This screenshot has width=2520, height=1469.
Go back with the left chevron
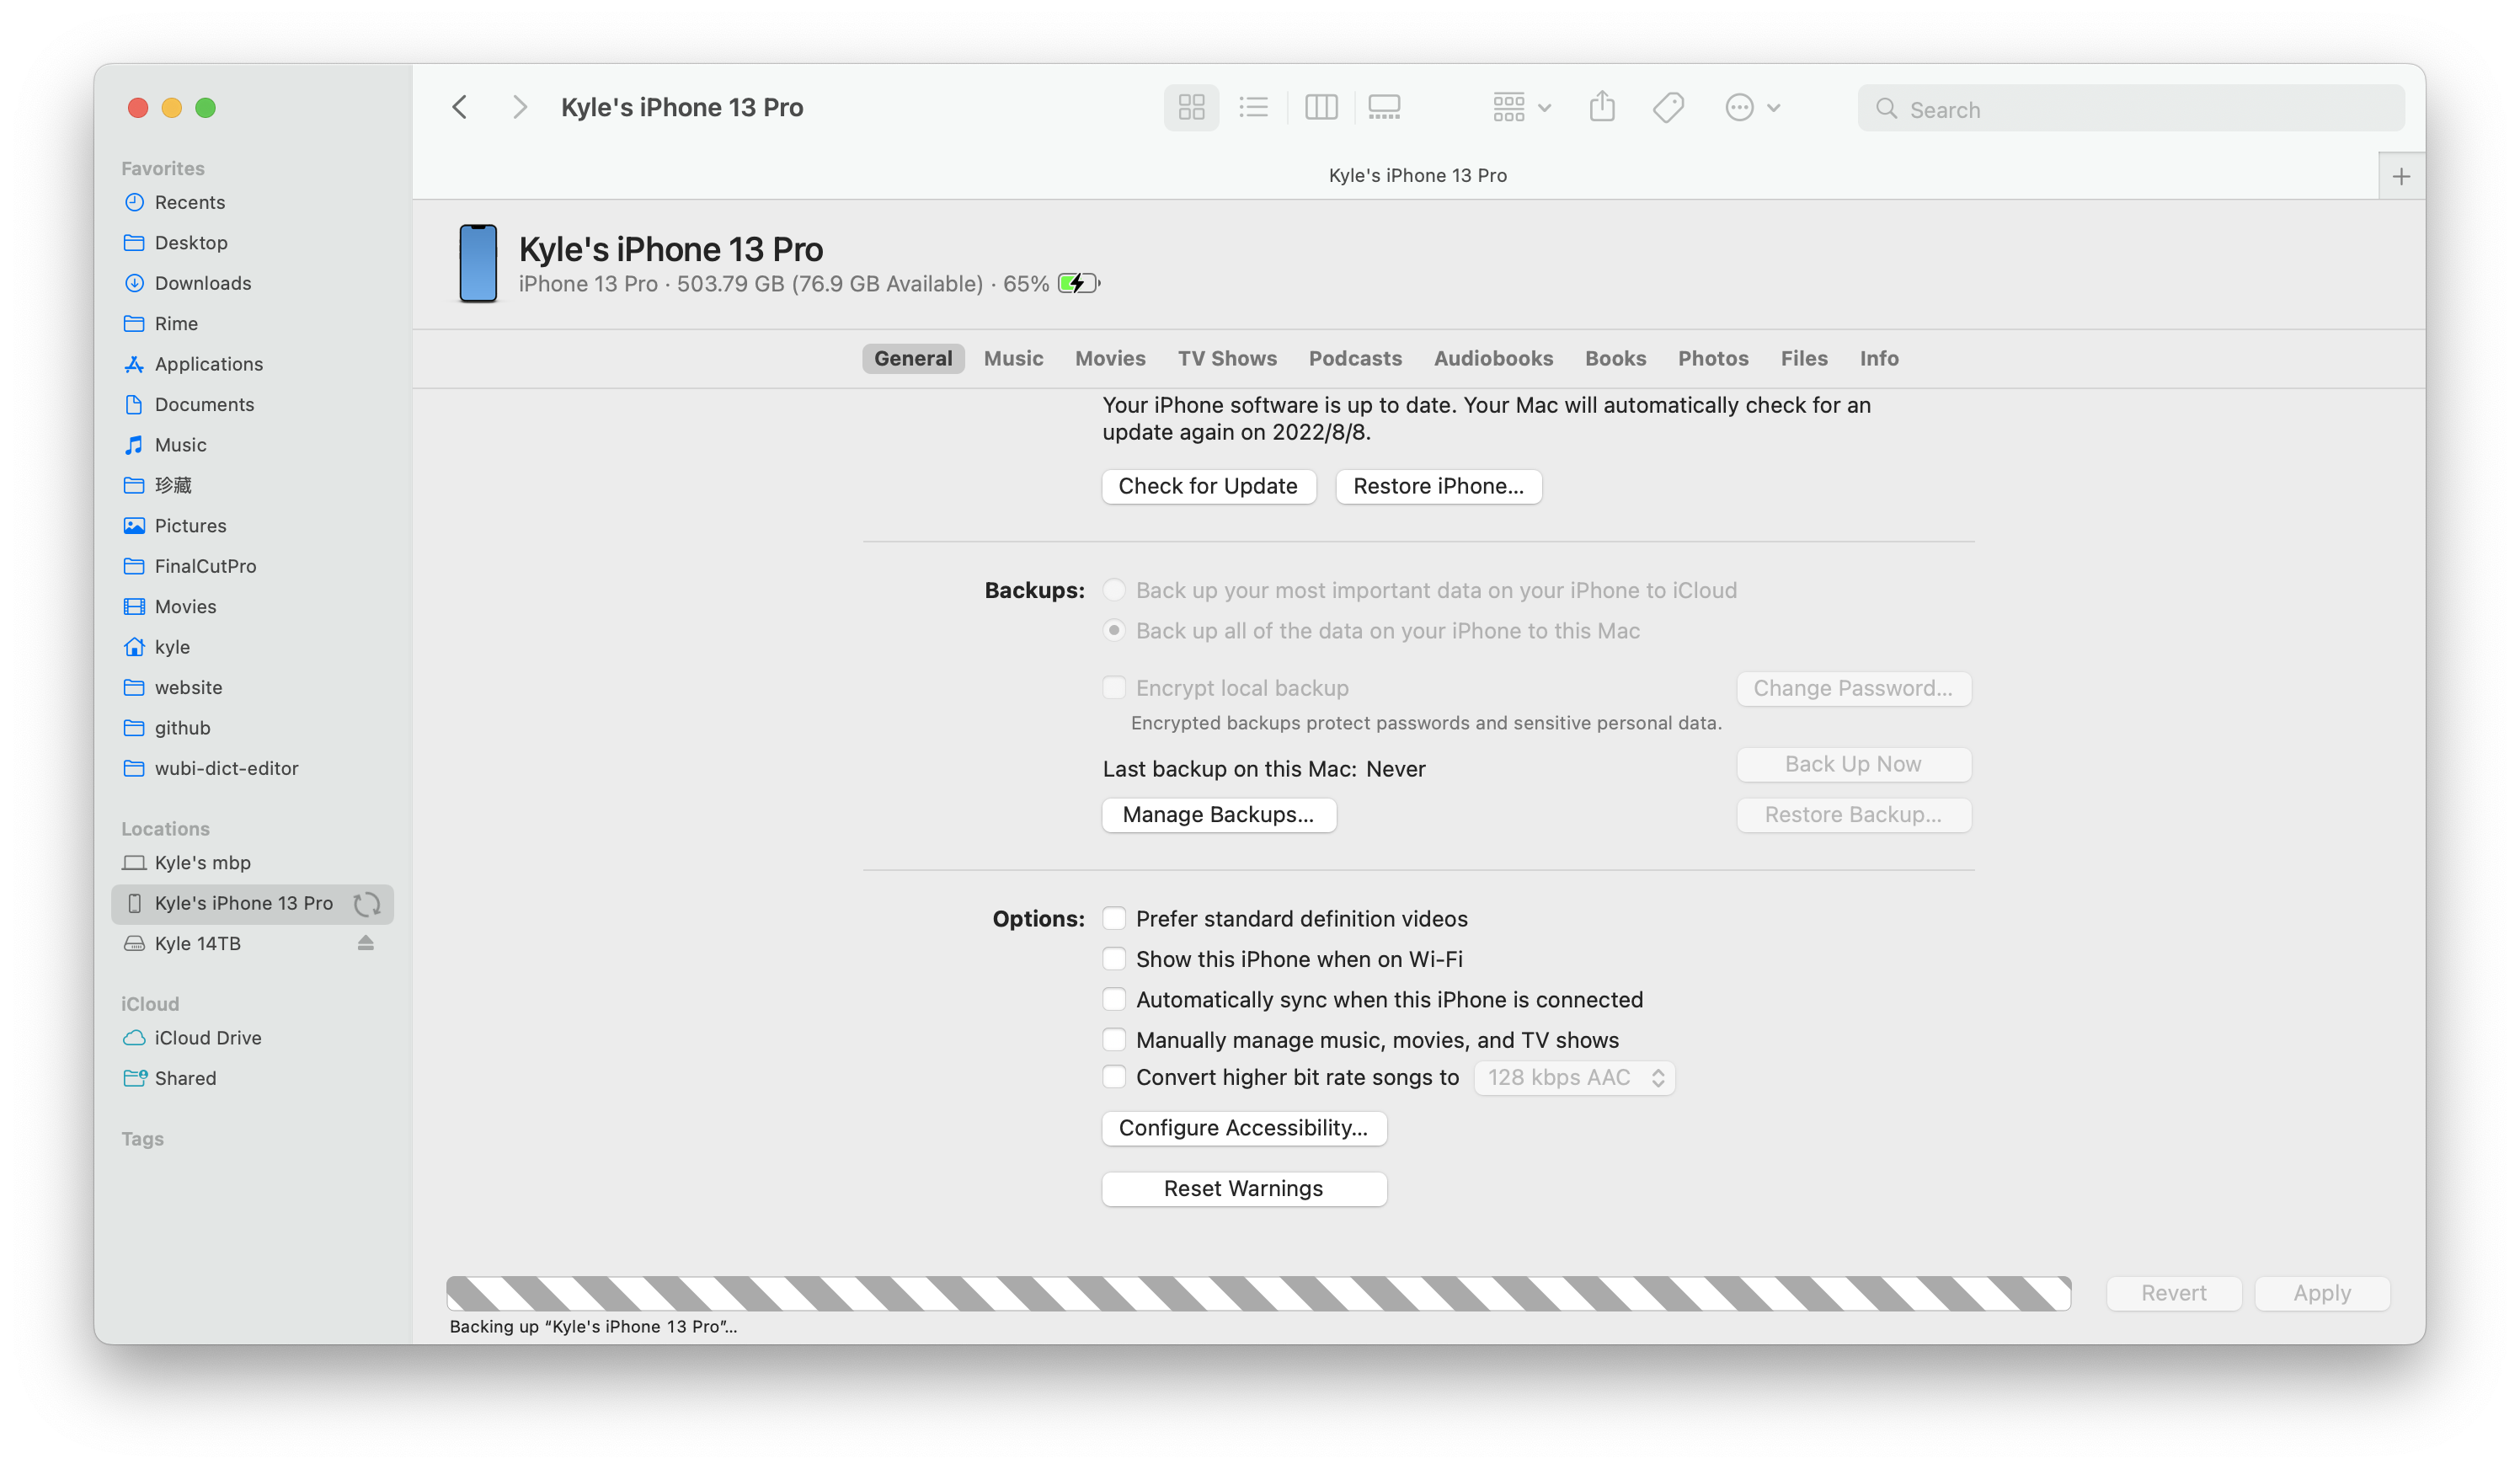point(460,107)
